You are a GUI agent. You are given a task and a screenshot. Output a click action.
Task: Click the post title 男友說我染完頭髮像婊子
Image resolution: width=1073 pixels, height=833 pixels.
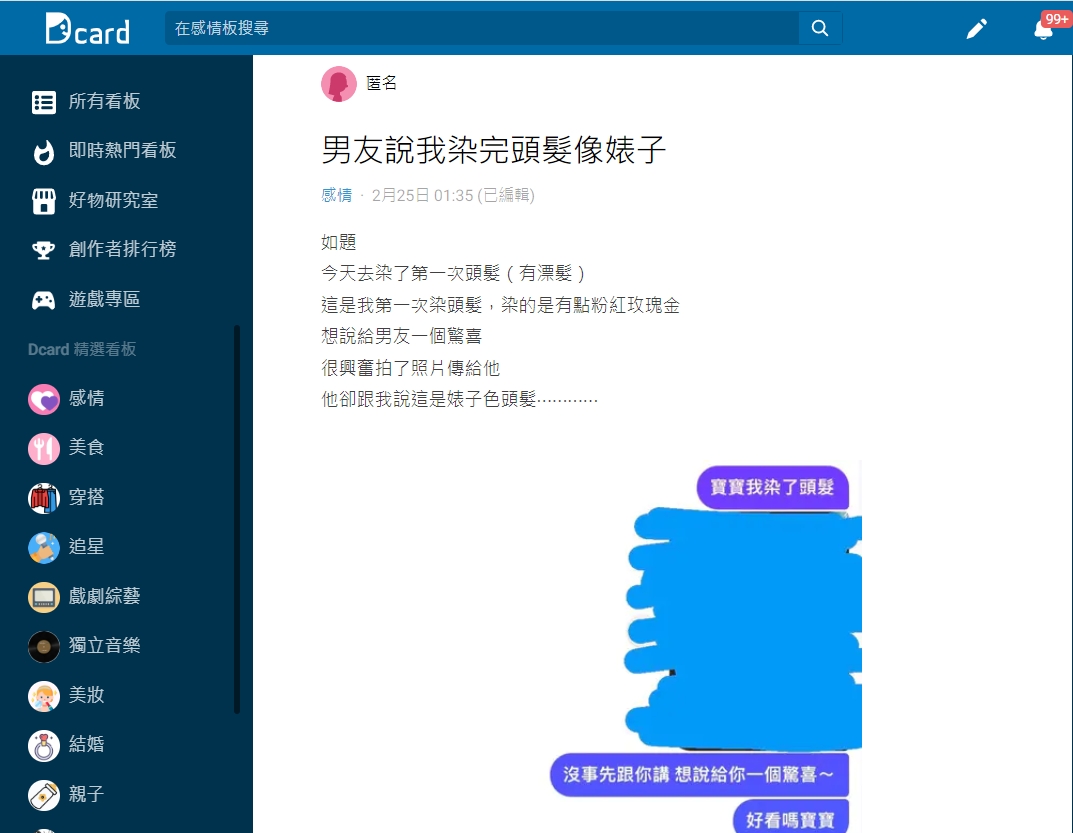[493, 150]
